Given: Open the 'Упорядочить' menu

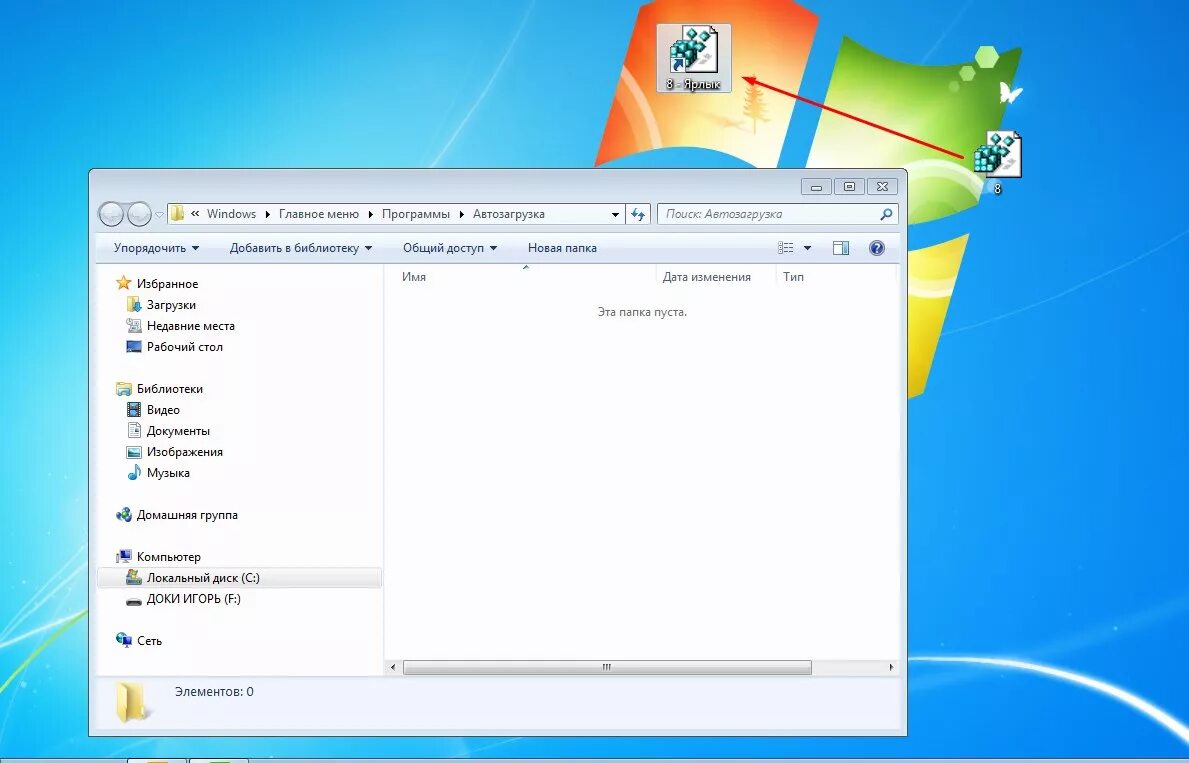Looking at the screenshot, I should (156, 248).
